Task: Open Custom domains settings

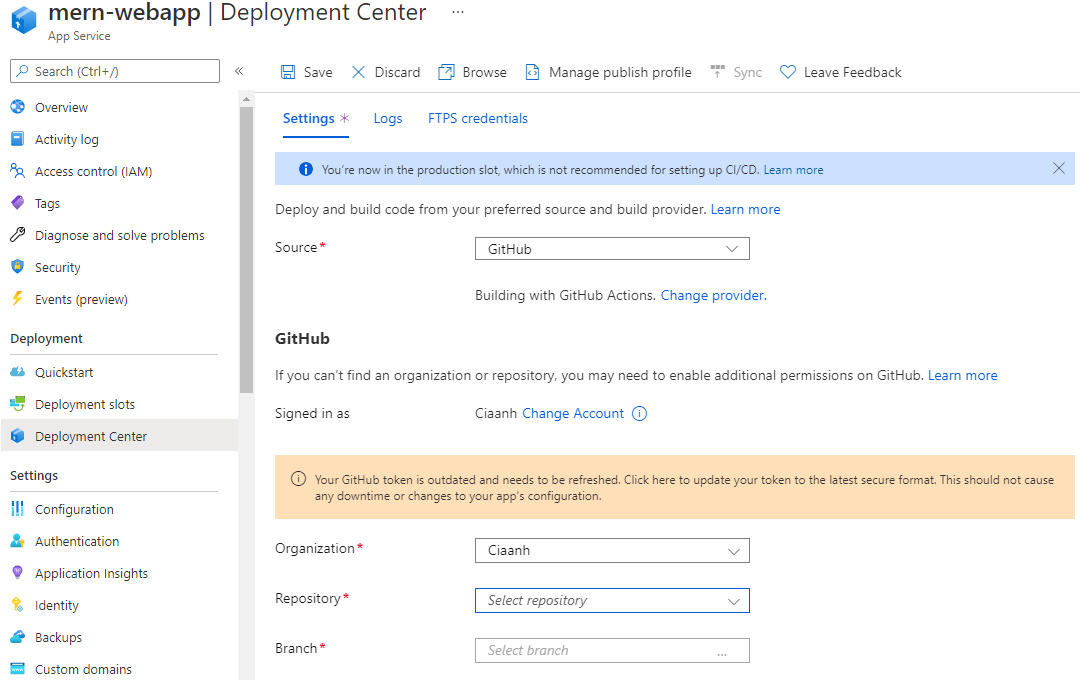Action: [85, 669]
